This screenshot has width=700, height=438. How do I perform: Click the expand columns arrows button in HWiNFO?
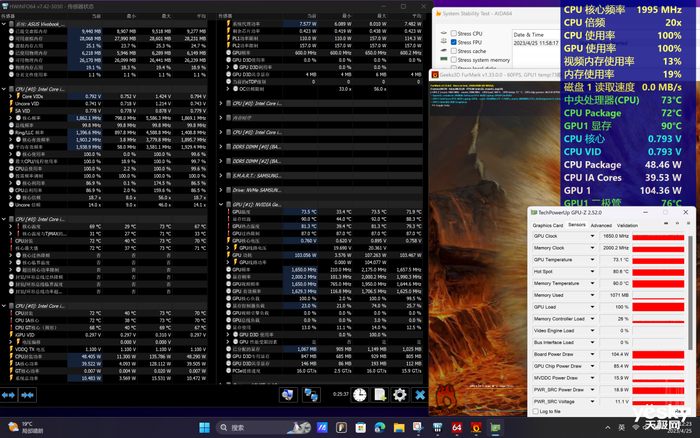click(x=8, y=395)
